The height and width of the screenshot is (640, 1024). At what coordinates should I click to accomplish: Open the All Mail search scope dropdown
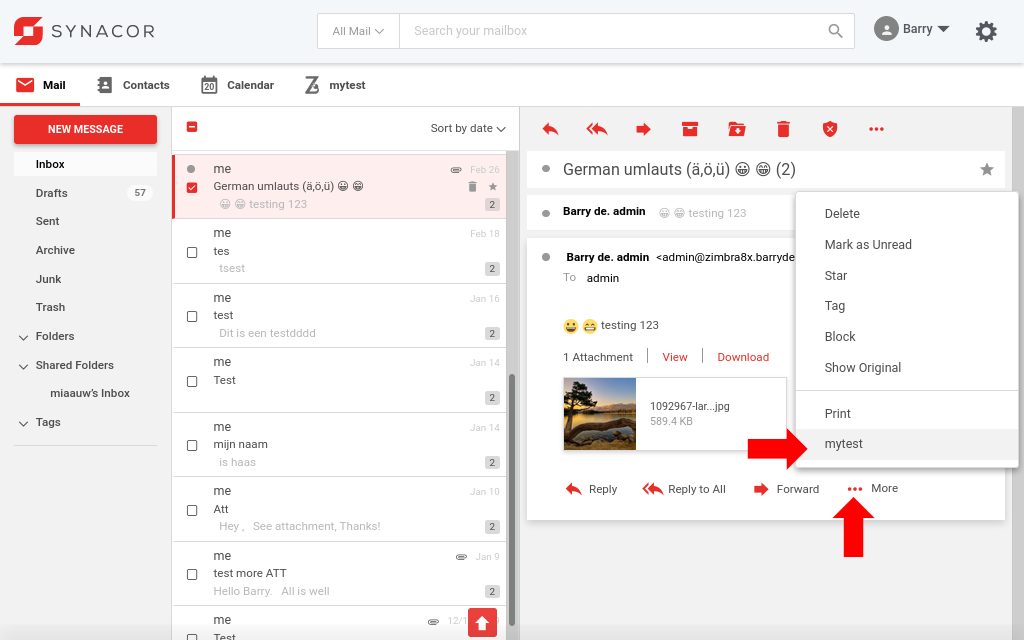click(x=358, y=31)
